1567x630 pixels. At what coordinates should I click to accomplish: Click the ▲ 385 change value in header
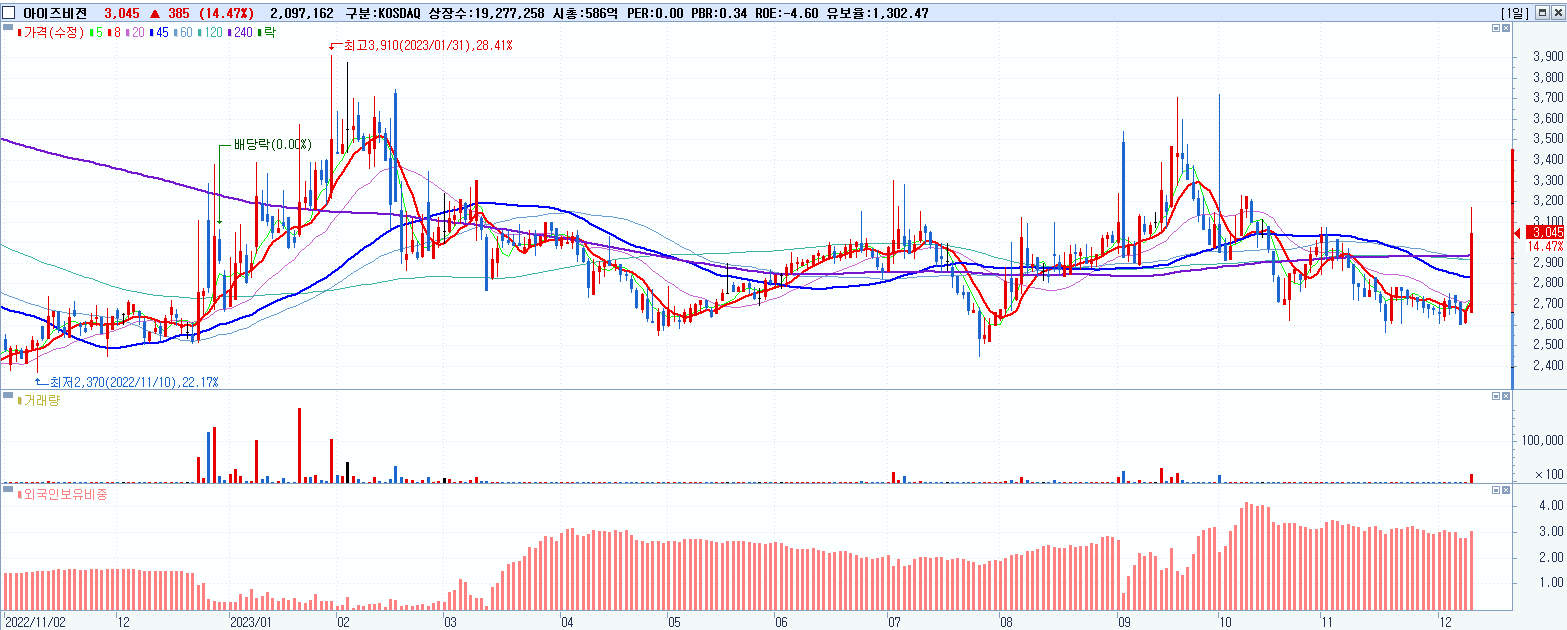click(x=172, y=13)
